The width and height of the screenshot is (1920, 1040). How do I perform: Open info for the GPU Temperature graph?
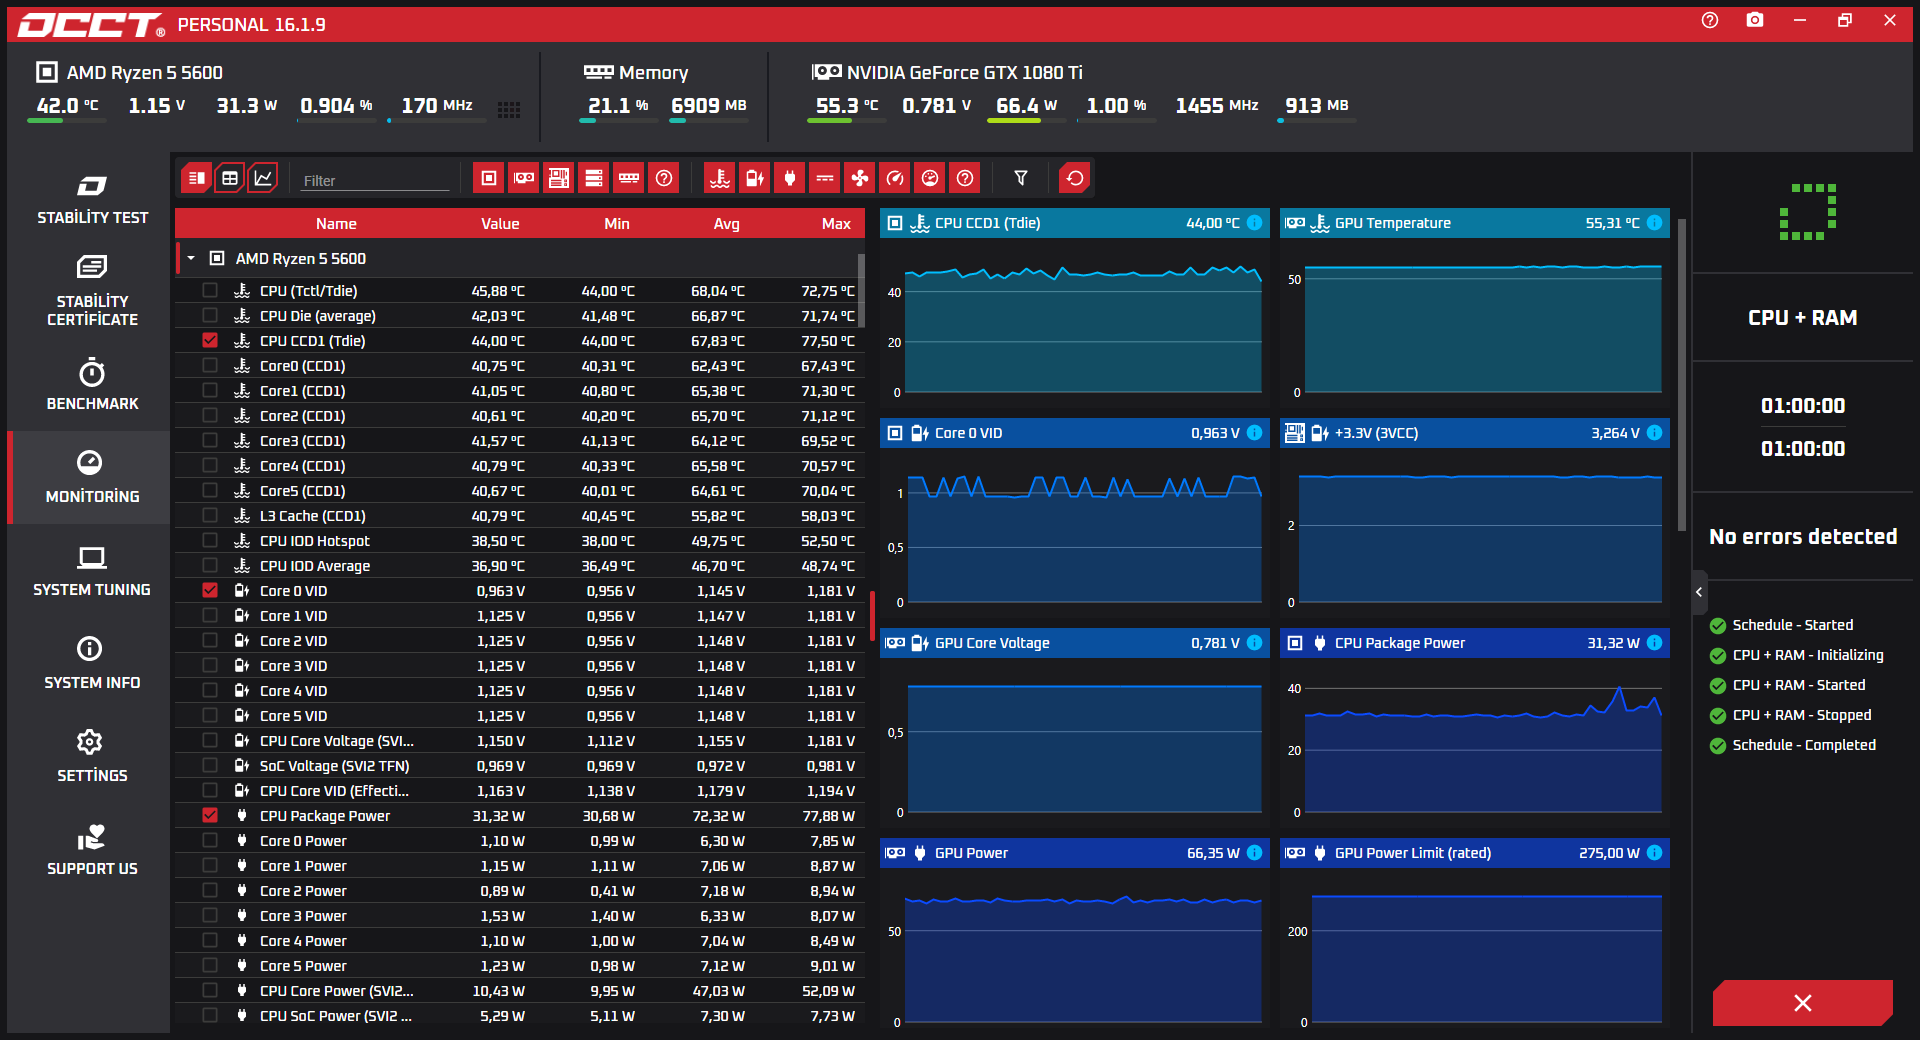click(x=1655, y=223)
